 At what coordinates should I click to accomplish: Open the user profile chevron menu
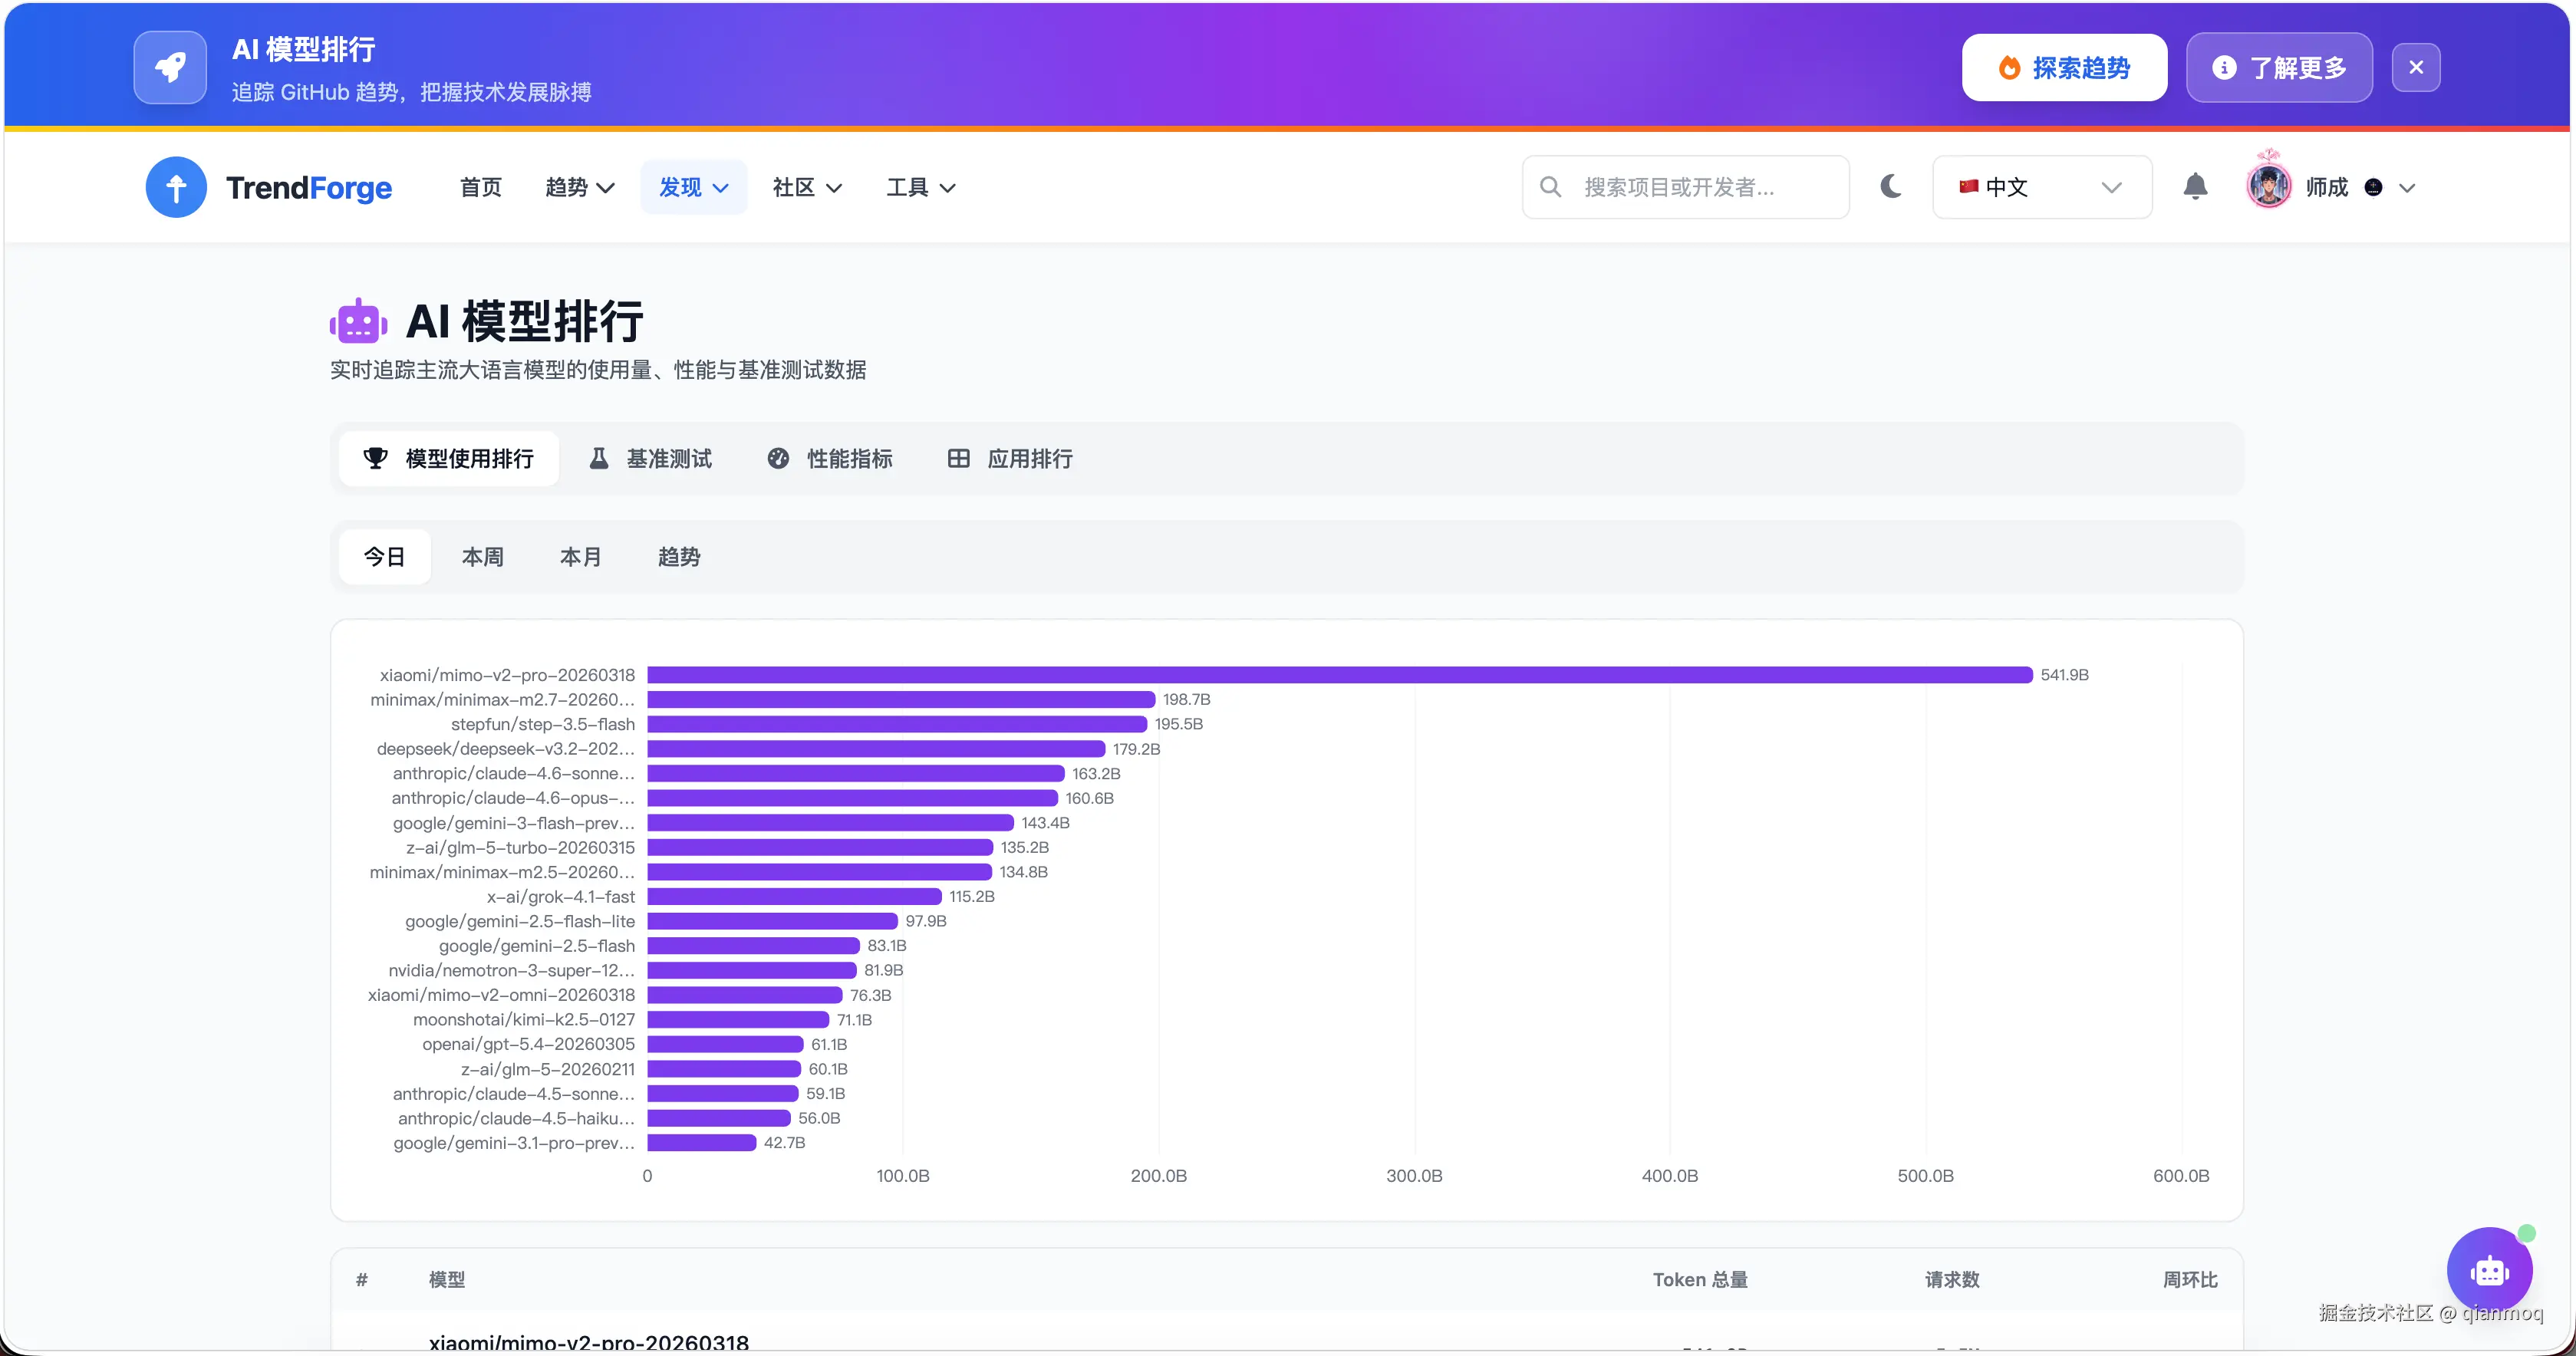click(2409, 188)
